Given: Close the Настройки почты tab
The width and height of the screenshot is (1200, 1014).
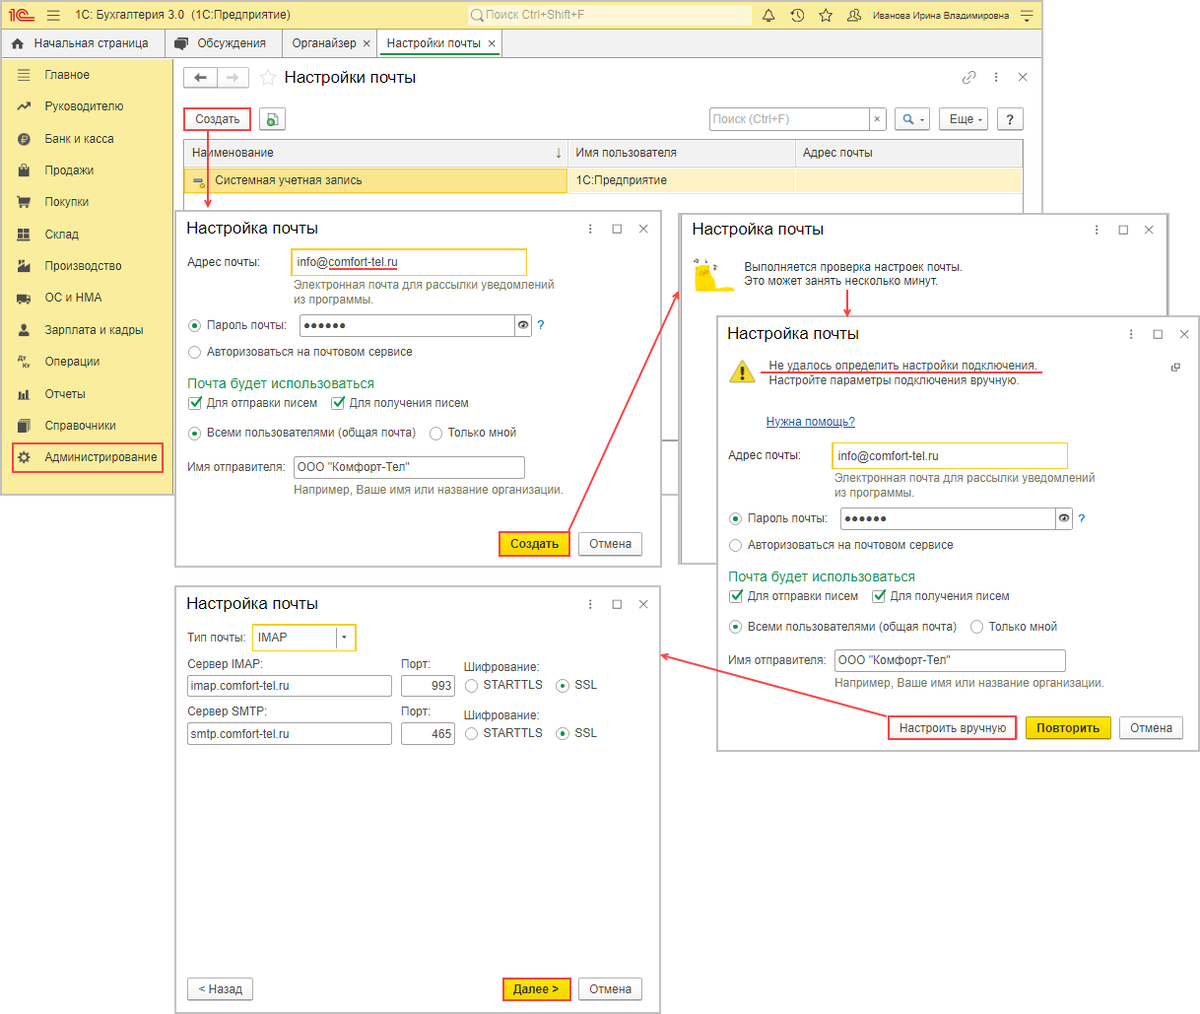Looking at the screenshot, I should (492, 44).
